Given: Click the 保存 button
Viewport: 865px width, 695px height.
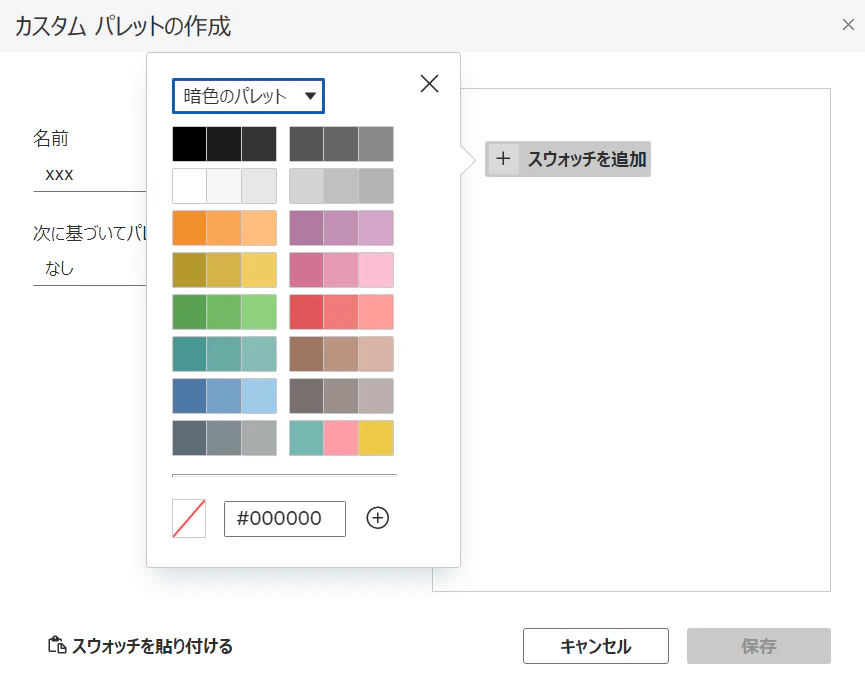Looking at the screenshot, I should click(x=759, y=646).
